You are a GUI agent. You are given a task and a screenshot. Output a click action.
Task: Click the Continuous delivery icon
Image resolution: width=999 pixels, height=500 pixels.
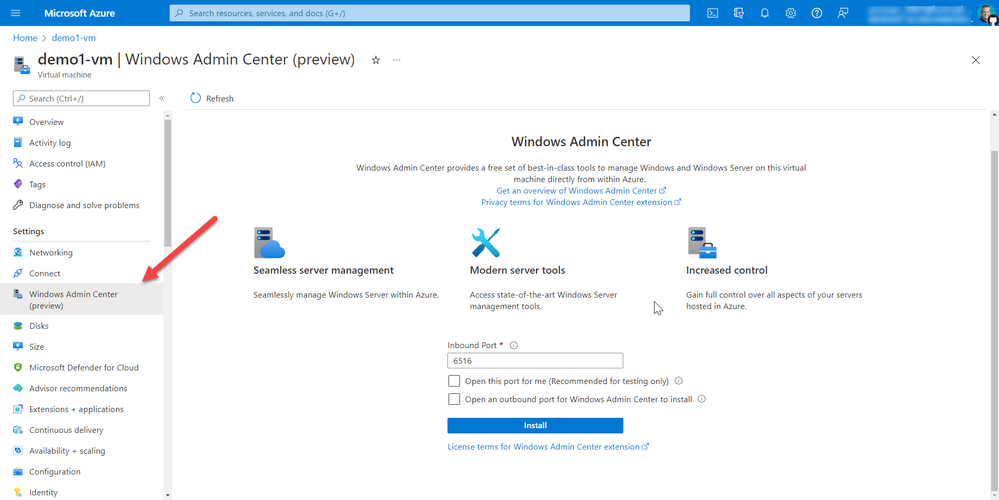(x=18, y=430)
